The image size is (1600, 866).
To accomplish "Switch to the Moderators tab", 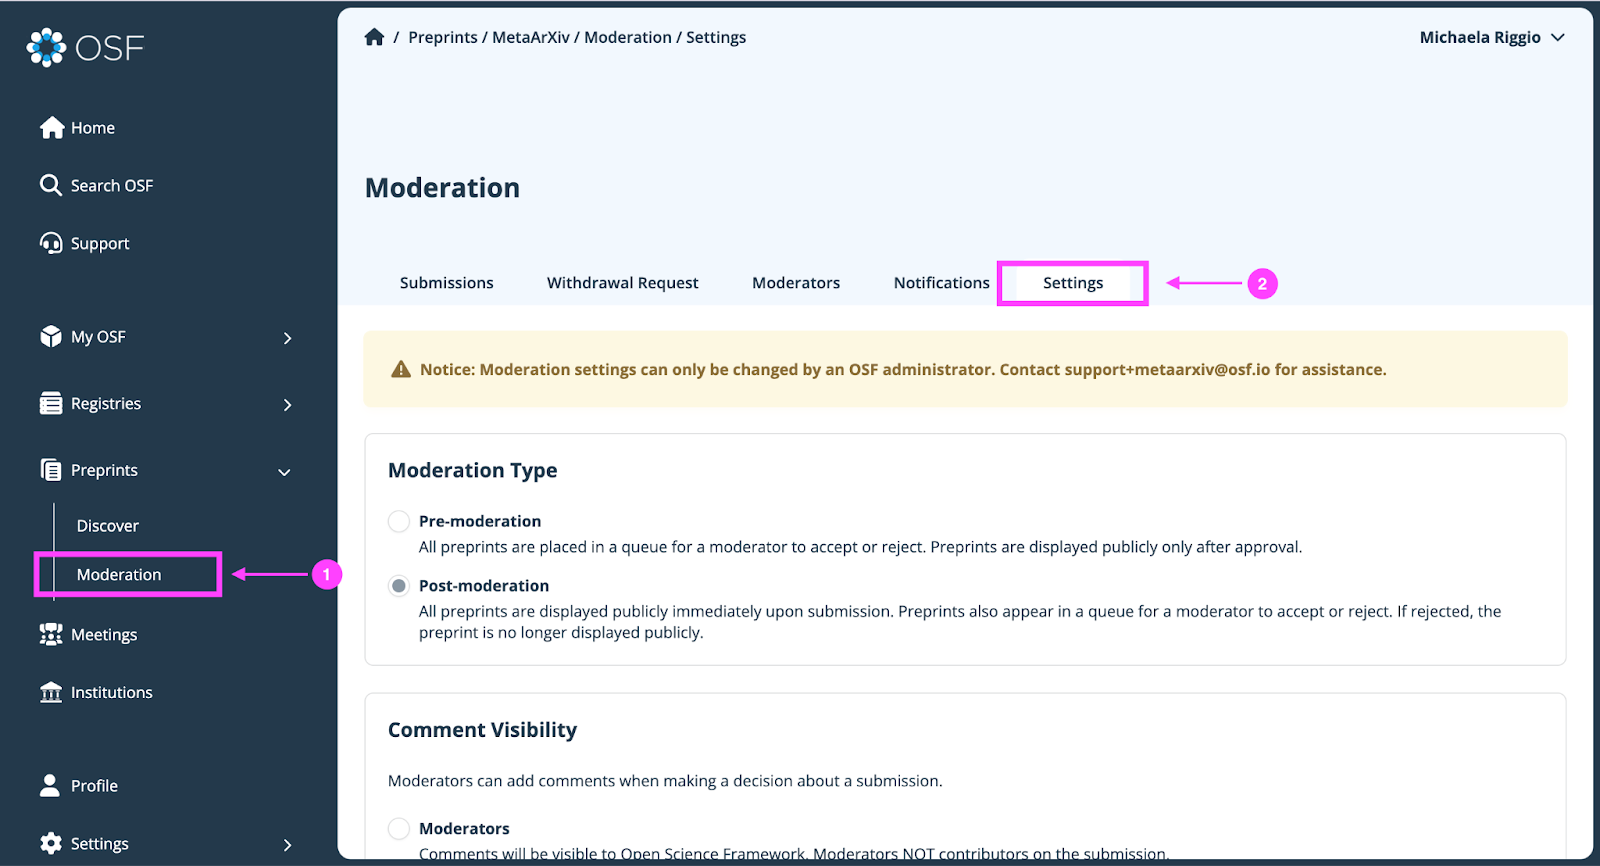I will [796, 283].
